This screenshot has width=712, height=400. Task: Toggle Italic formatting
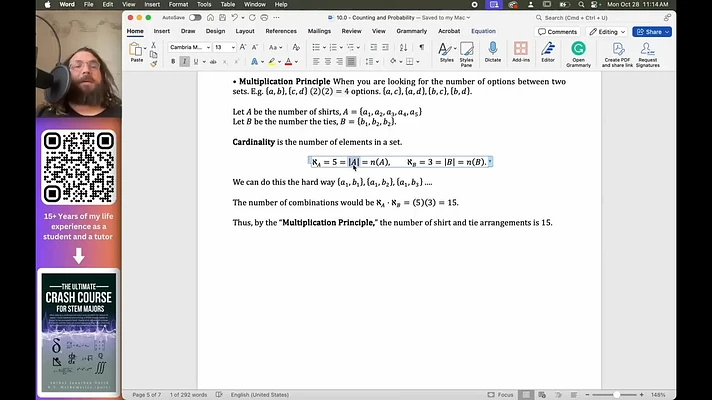coord(184,62)
